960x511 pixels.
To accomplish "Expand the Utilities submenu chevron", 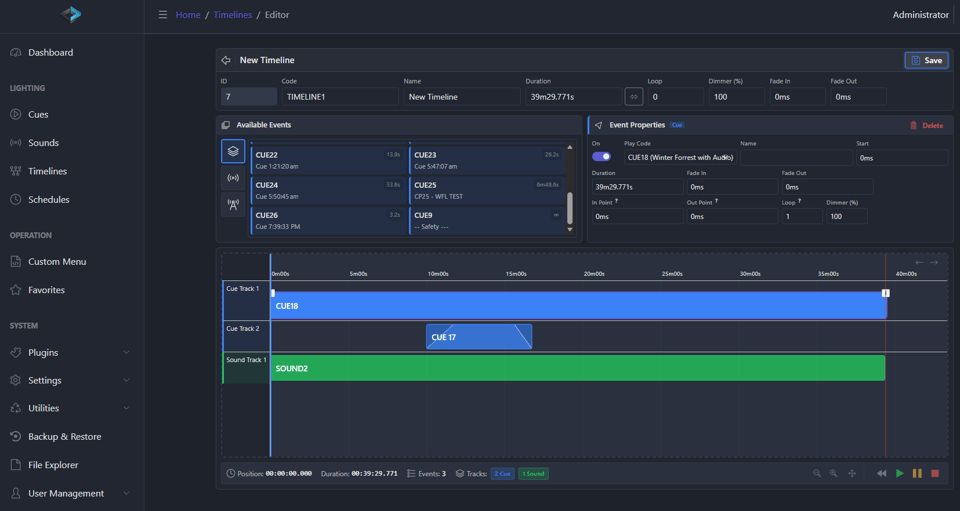I will coord(126,408).
